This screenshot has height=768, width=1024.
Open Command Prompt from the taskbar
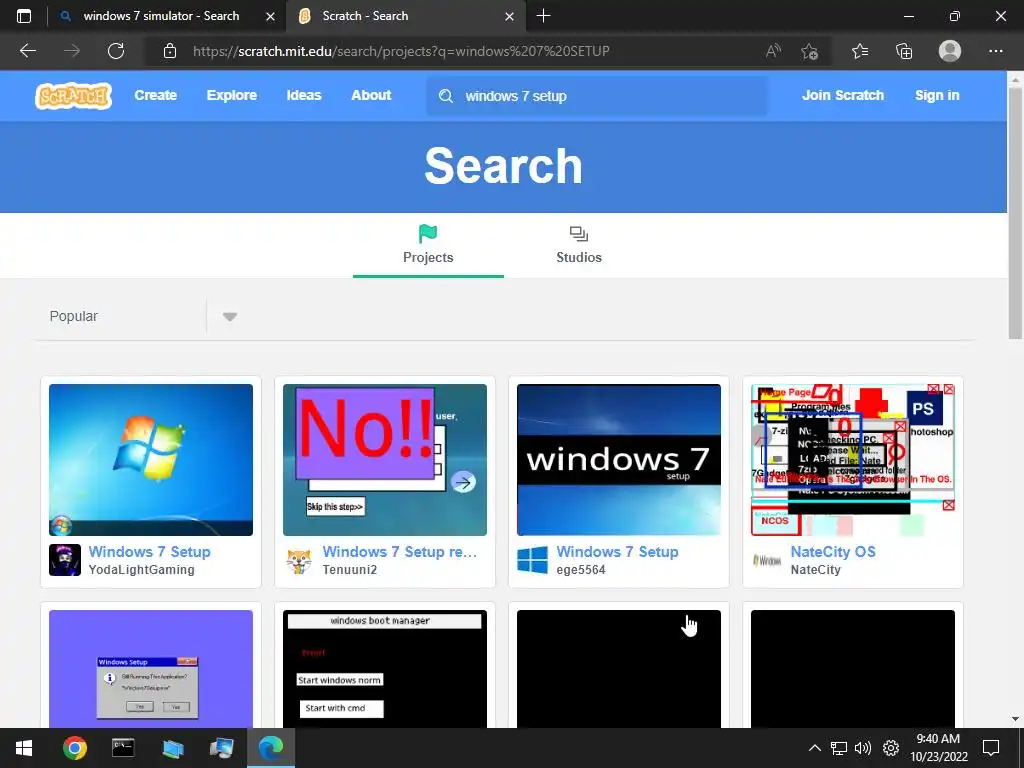(123, 748)
